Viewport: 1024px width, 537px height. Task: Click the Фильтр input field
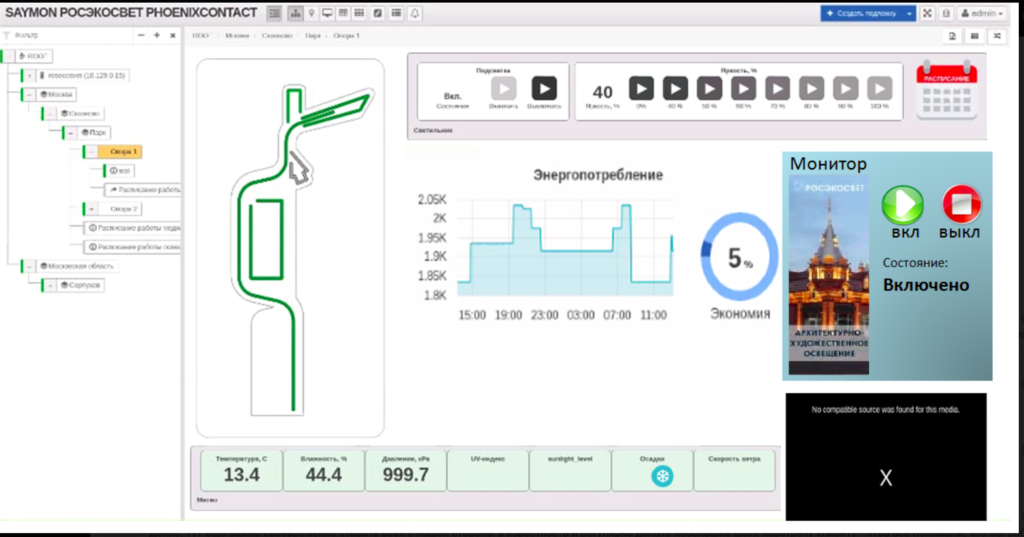tap(70, 35)
